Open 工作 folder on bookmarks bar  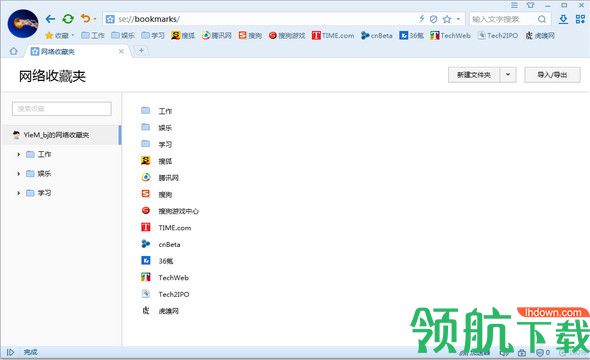coord(93,35)
